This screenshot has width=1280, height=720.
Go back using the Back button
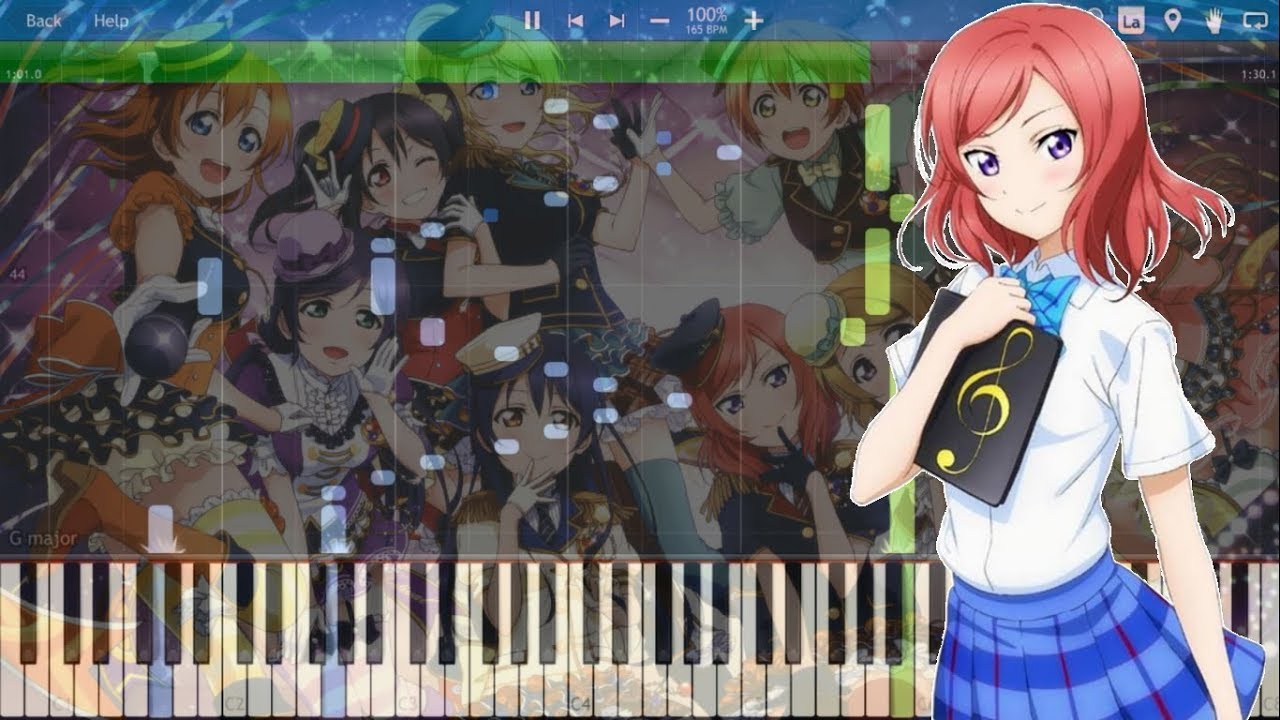(x=43, y=20)
